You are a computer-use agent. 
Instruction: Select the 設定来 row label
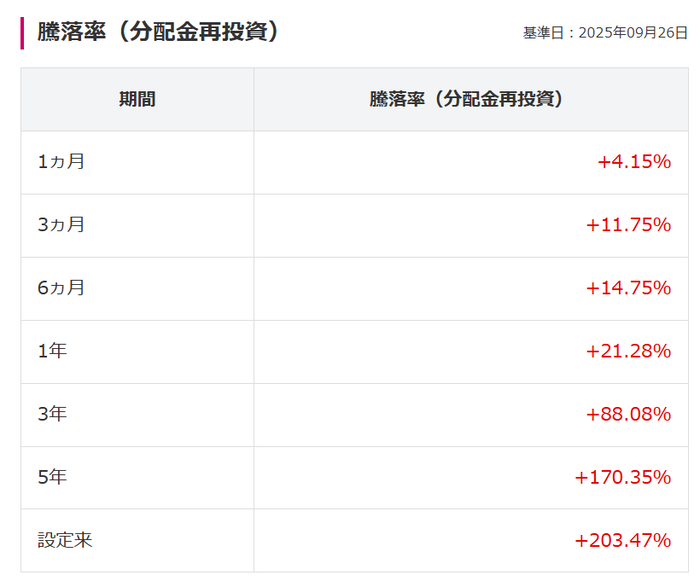coord(65,540)
